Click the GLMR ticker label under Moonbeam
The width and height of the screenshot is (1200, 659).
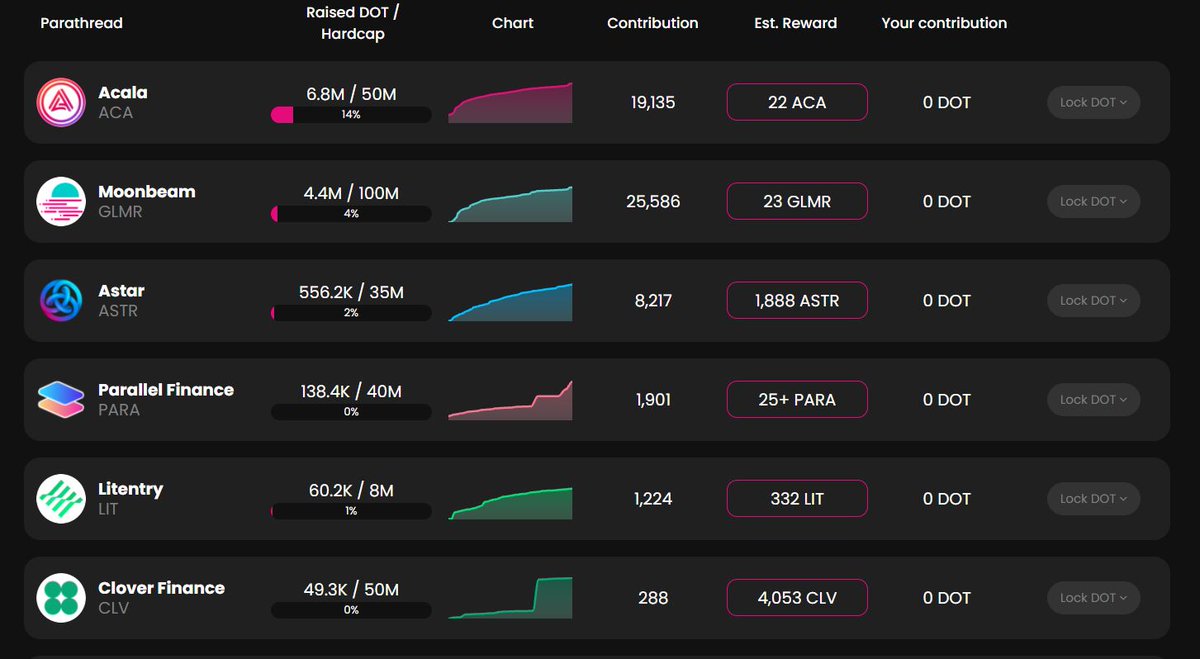[120, 212]
